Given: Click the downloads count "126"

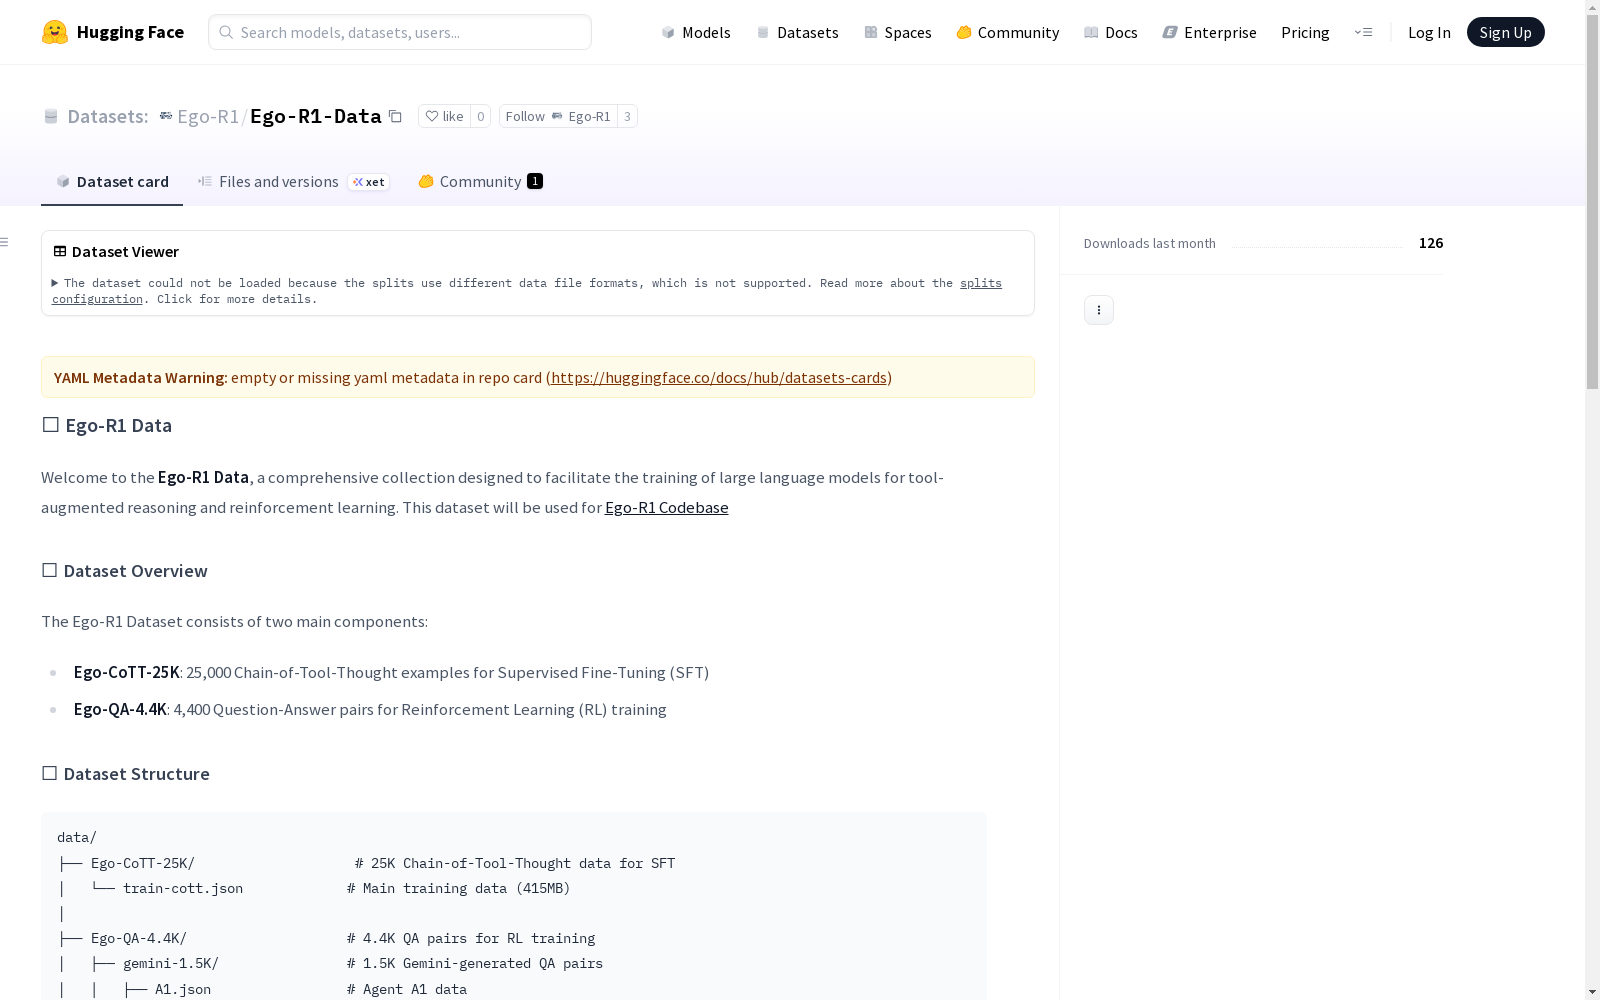Looking at the screenshot, I should pyautogui.click(x=1431, y=243).
